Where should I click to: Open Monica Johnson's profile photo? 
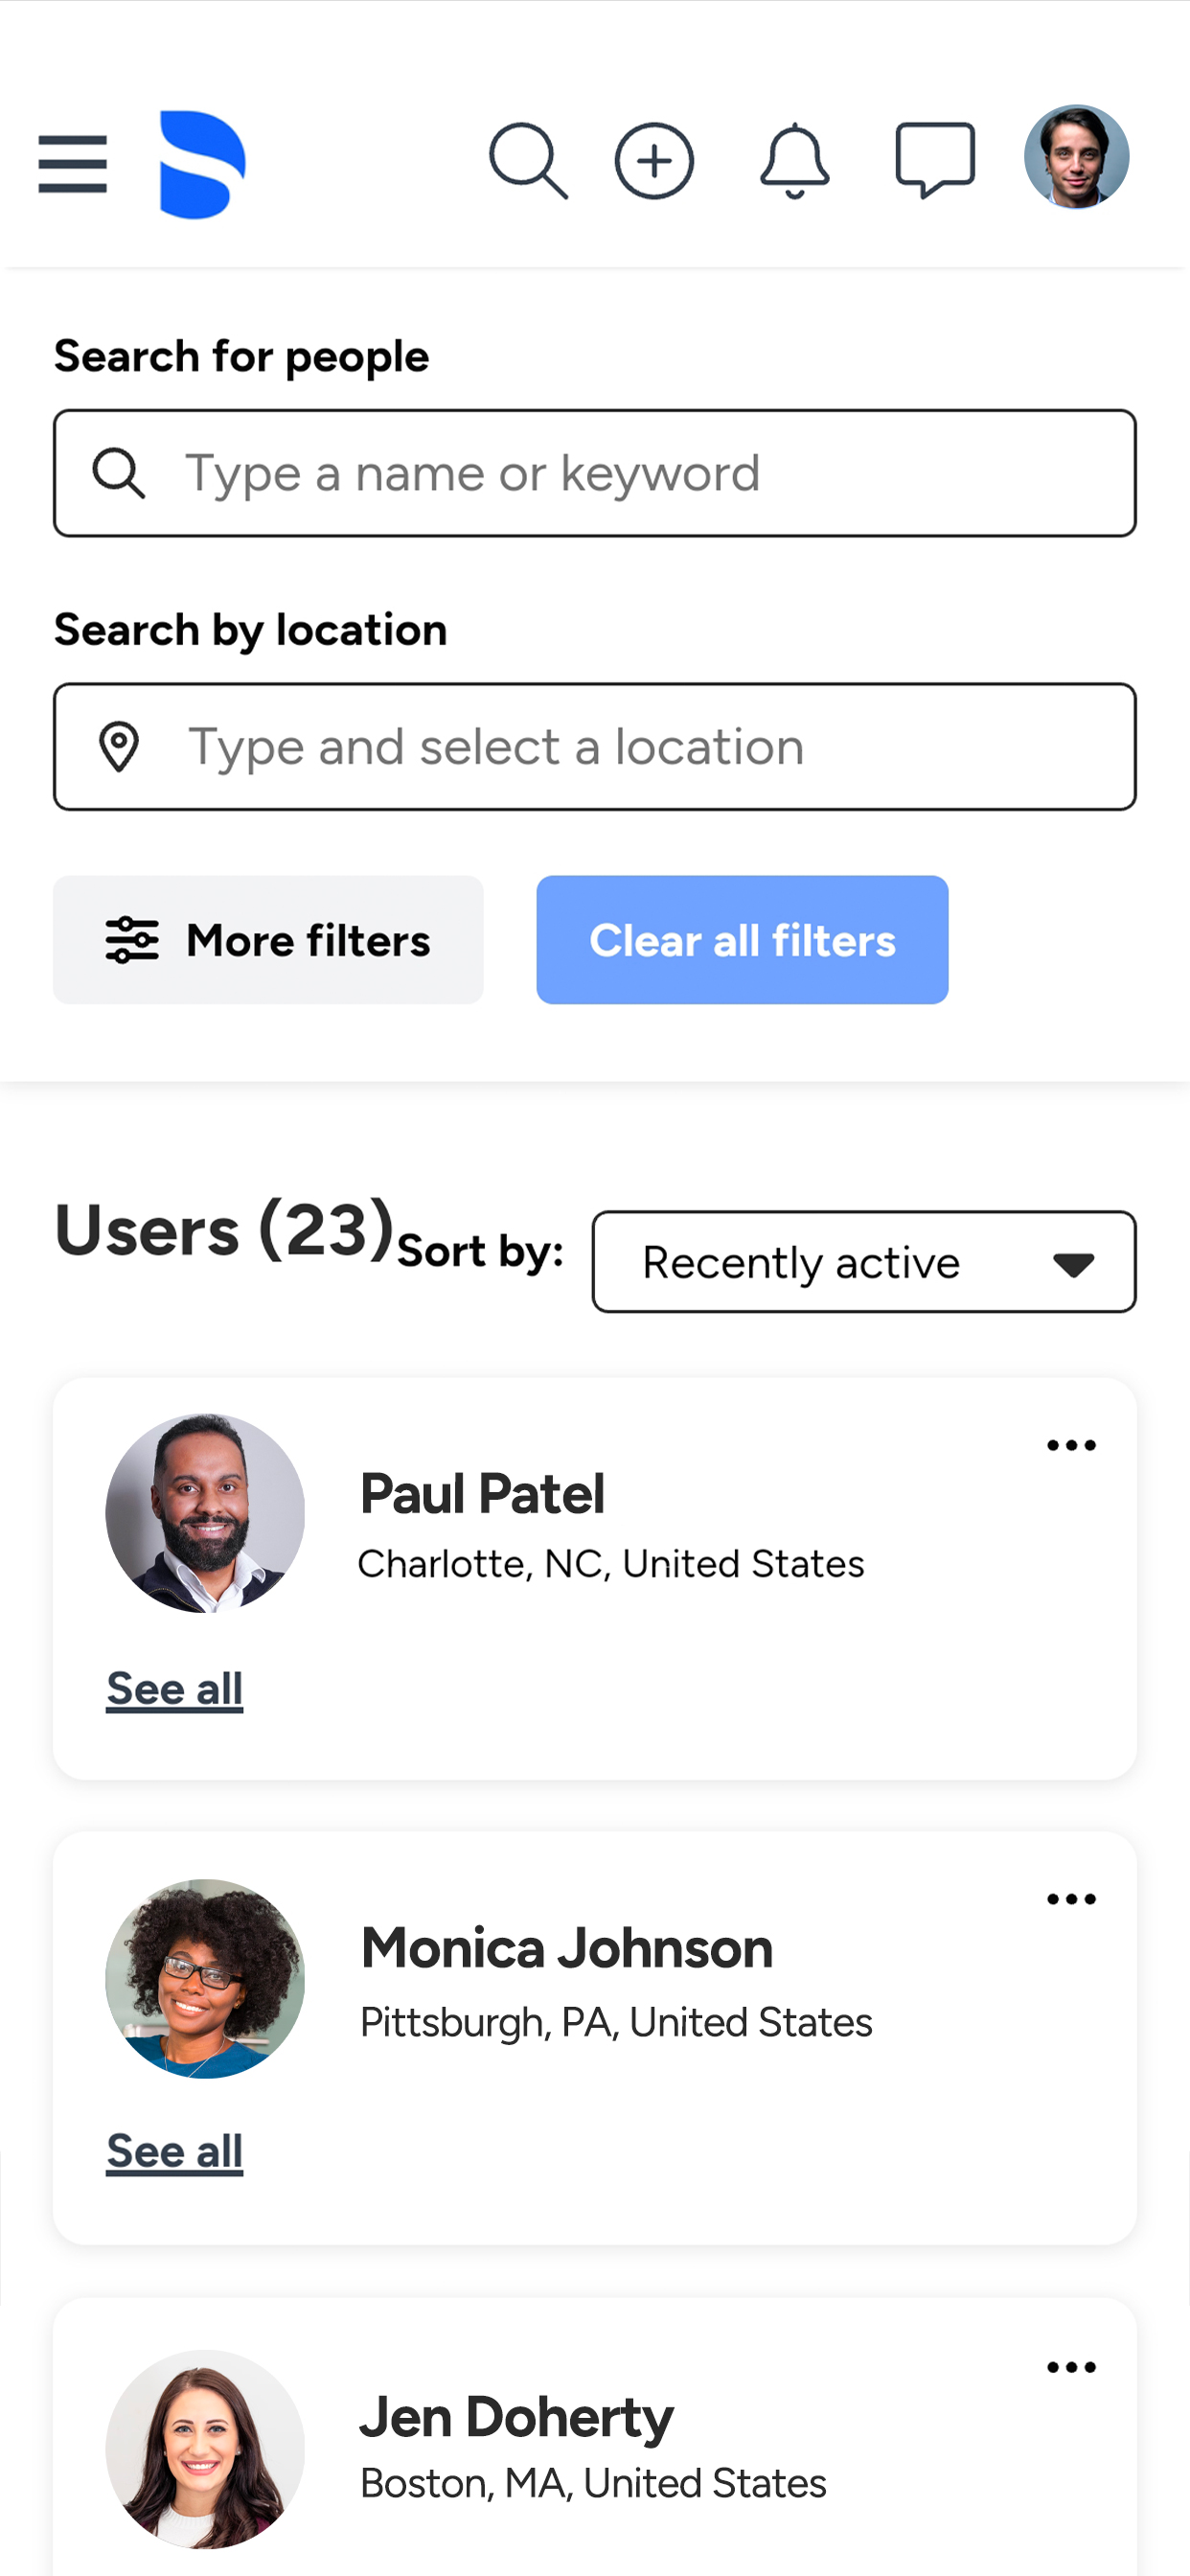[x=205, y=1979]
